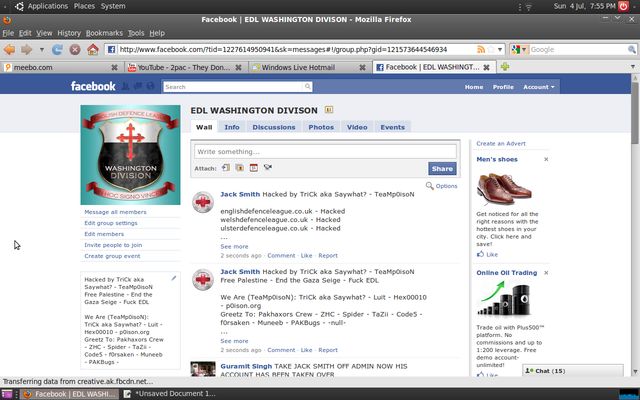Open a new tab with the plus icon
The image size is (640, 400).
click(x=506, y=67)
